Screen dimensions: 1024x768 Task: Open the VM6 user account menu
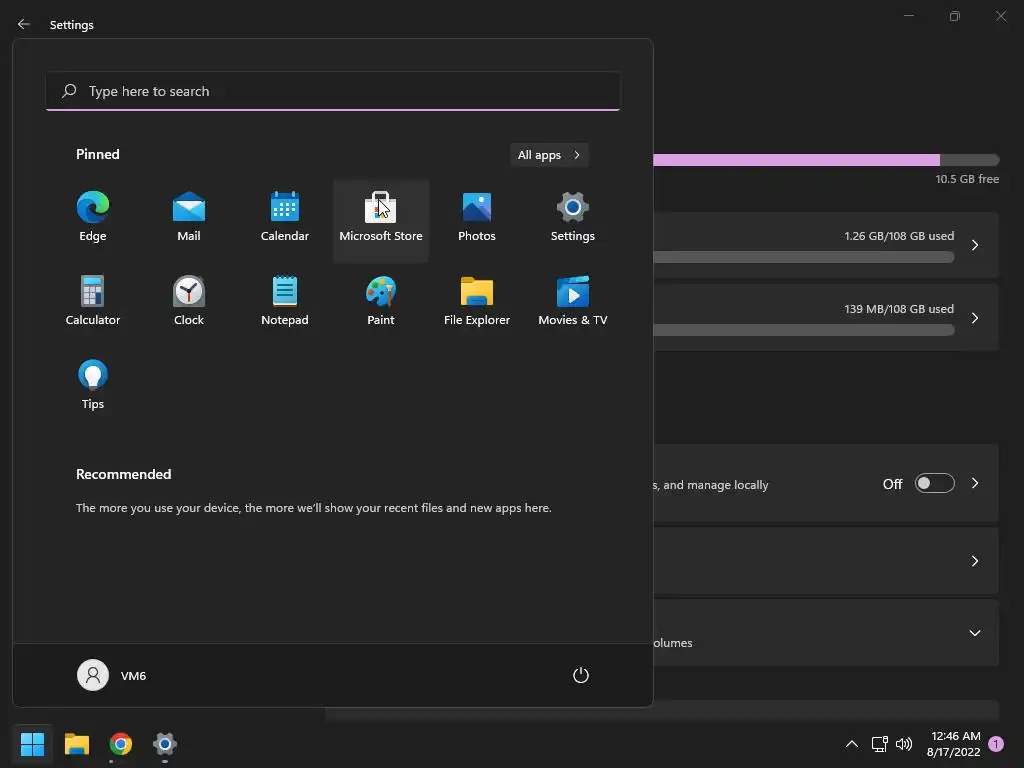(112, 675)
